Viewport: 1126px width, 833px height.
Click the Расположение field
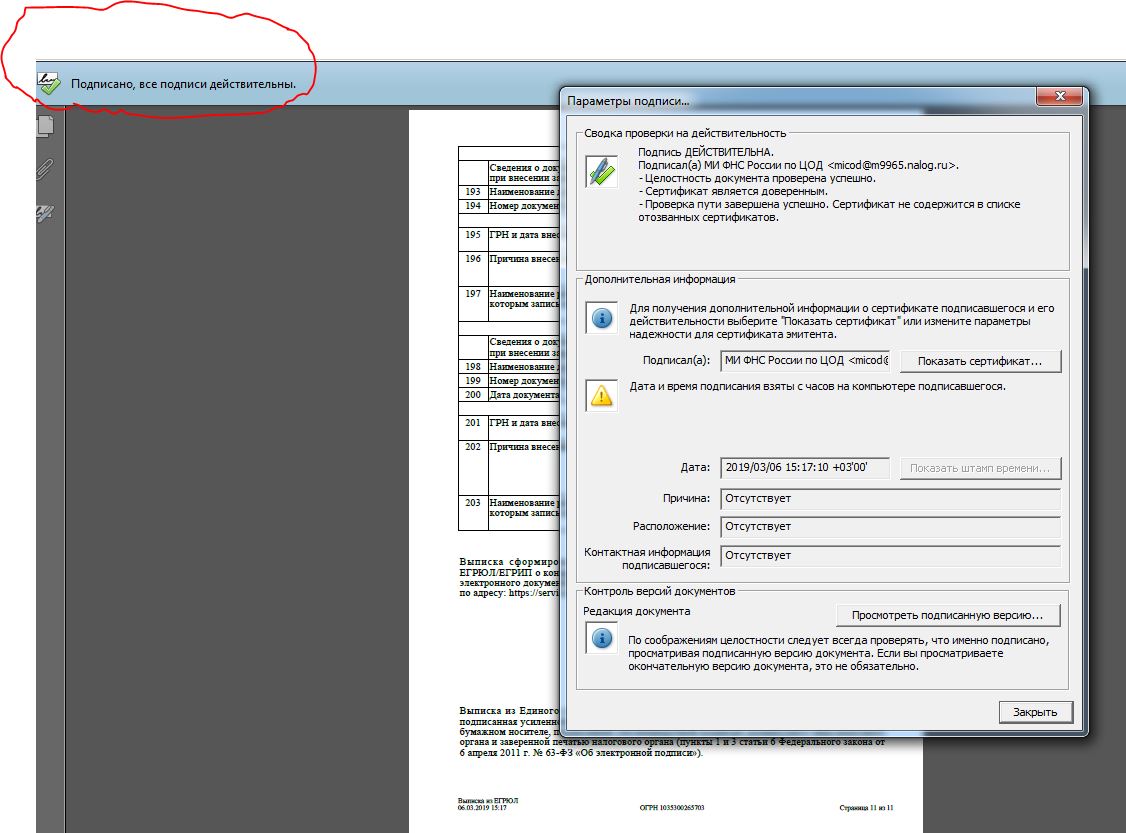pyautogui.click(x=889, y=526)
